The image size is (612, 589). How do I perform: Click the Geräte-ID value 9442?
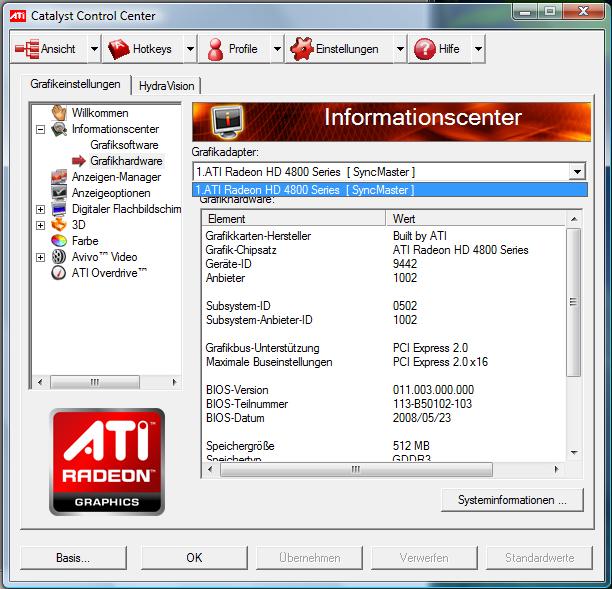pos(405,264)
